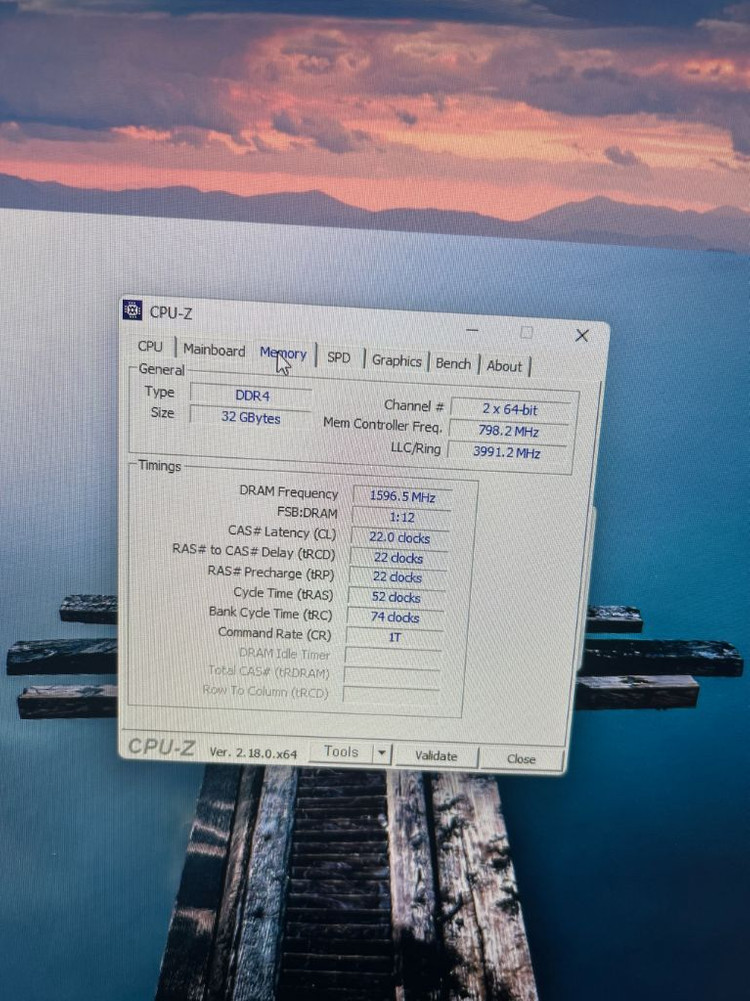
Task: Open the Mainboard tab
Action: 214,350
